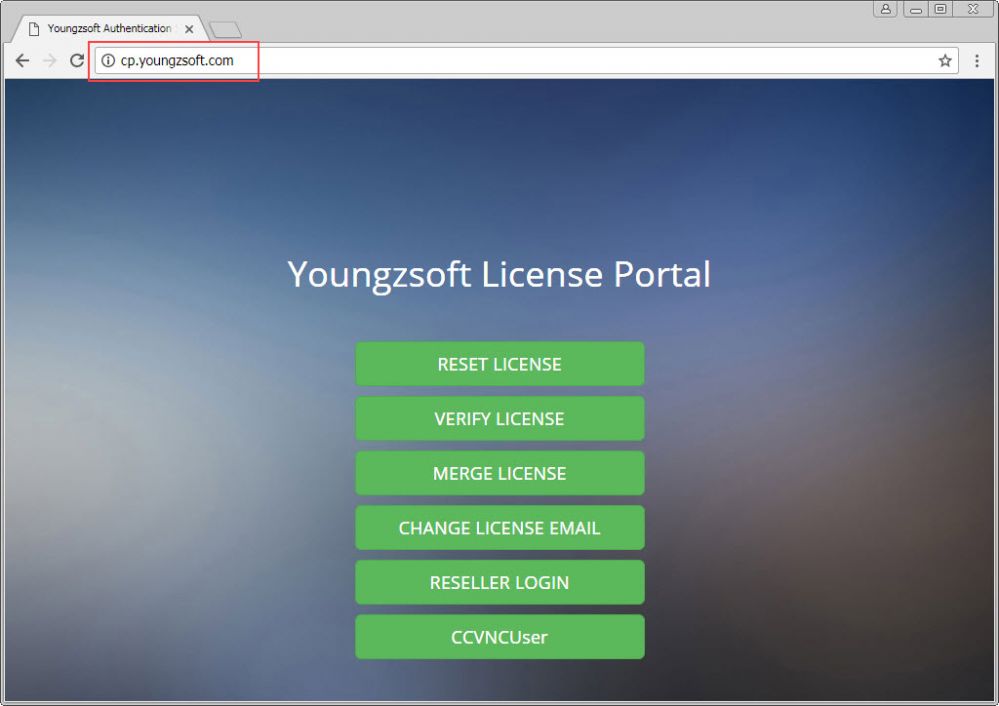The image size is (999, 706).
Task: Reload the current page
Action: 77,61
